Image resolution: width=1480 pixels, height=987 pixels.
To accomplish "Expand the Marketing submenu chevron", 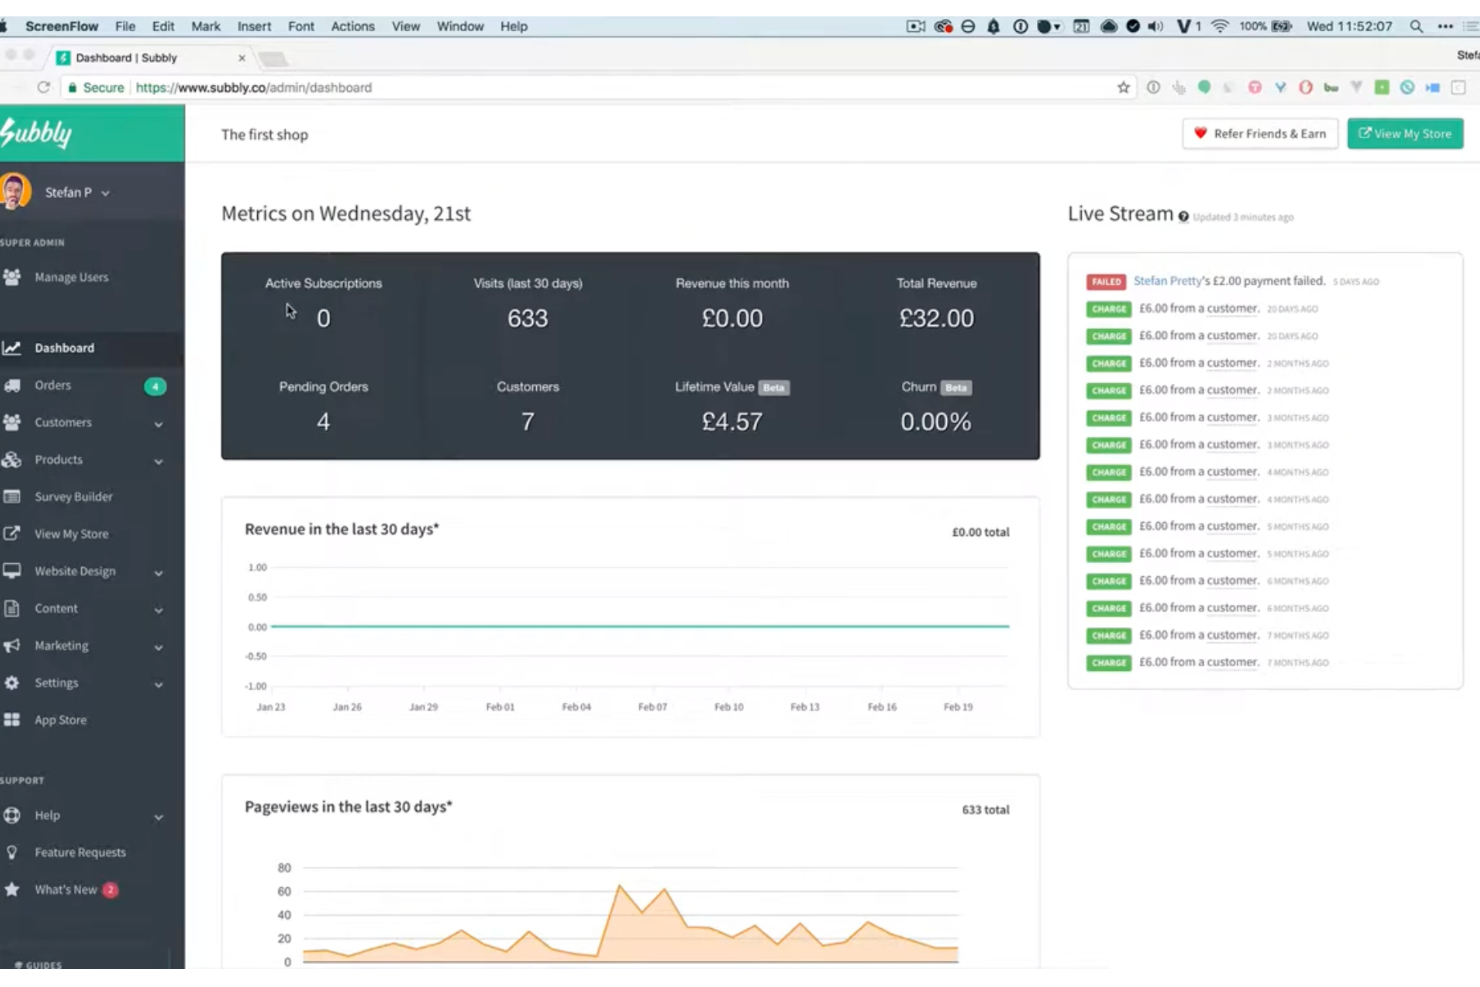I will point(158,647).
